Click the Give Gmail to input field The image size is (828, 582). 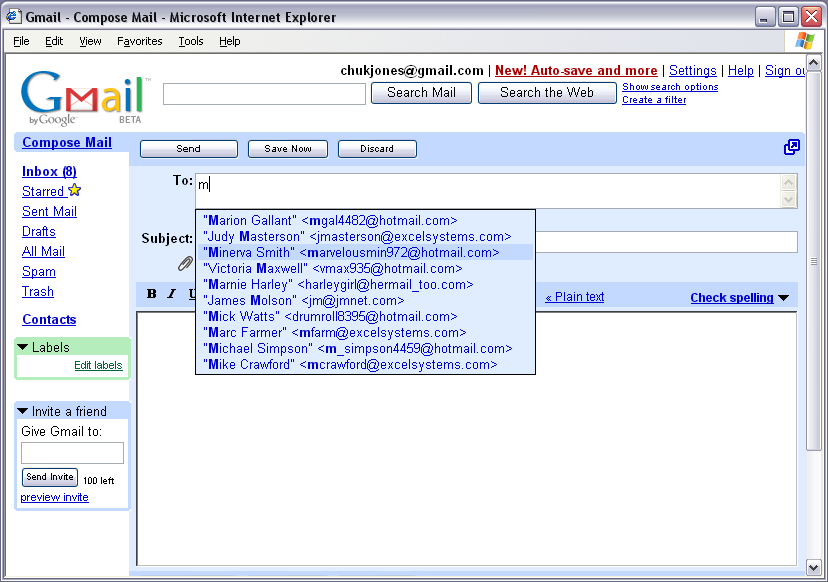(x=72, y=453)
